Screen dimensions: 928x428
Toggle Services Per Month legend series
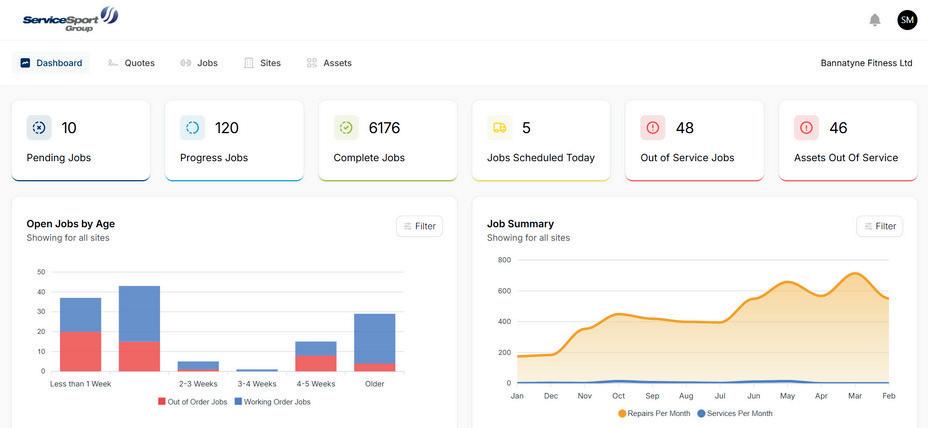(x=735, y=413)
